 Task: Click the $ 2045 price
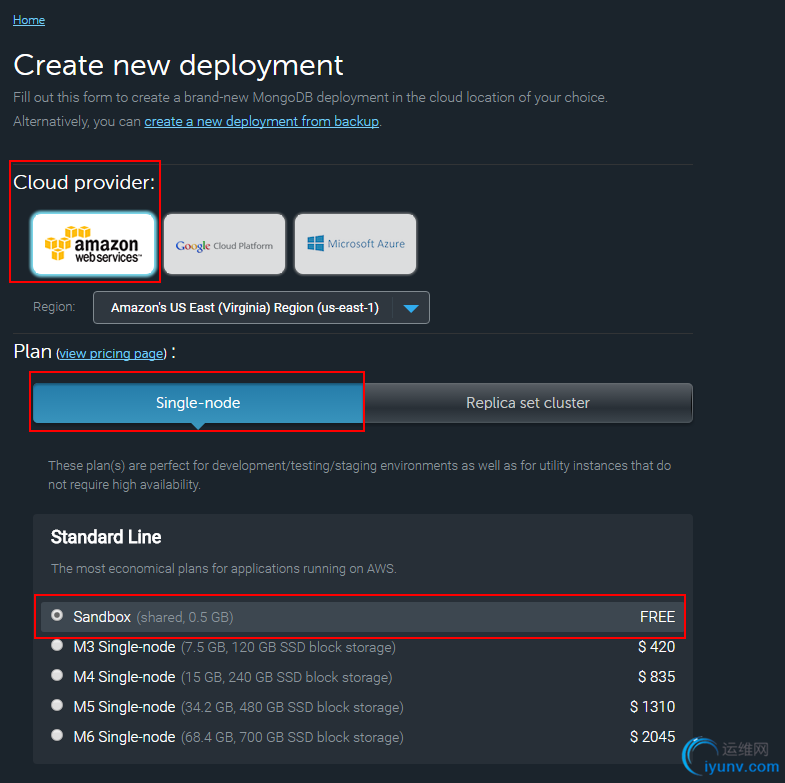652,737
